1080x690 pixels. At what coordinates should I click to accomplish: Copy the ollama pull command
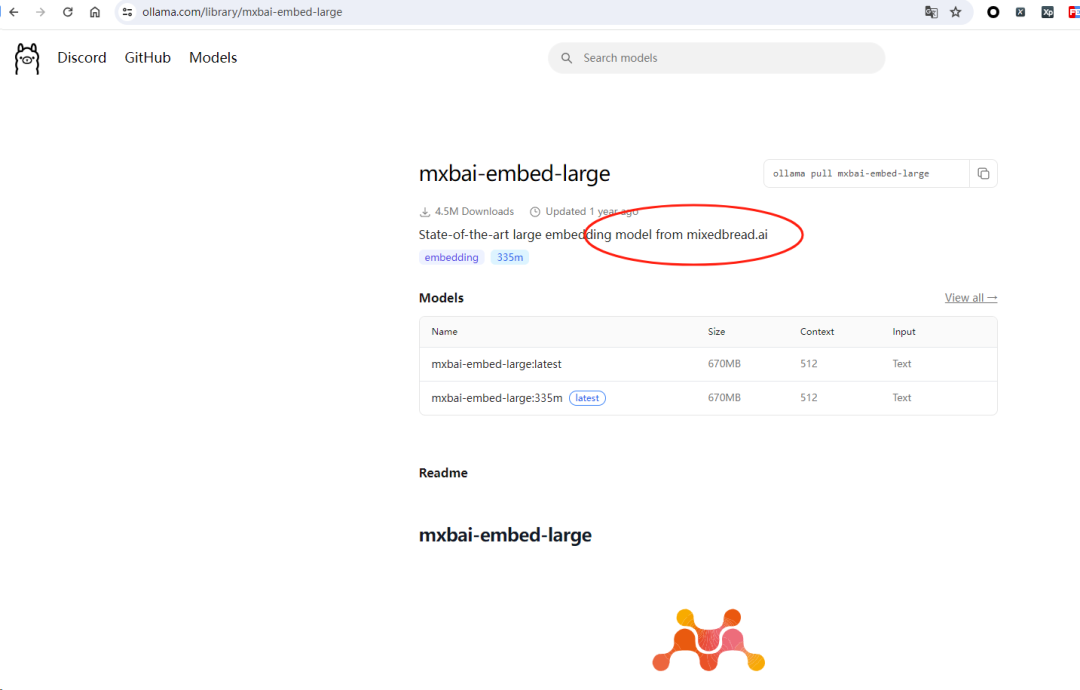pyautogui.click(x=983, y=174)
